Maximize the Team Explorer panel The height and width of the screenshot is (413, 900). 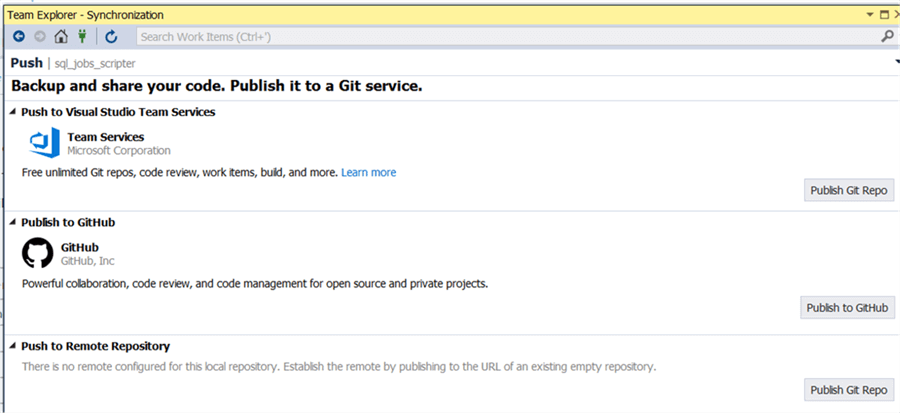(x=883, y=15)
